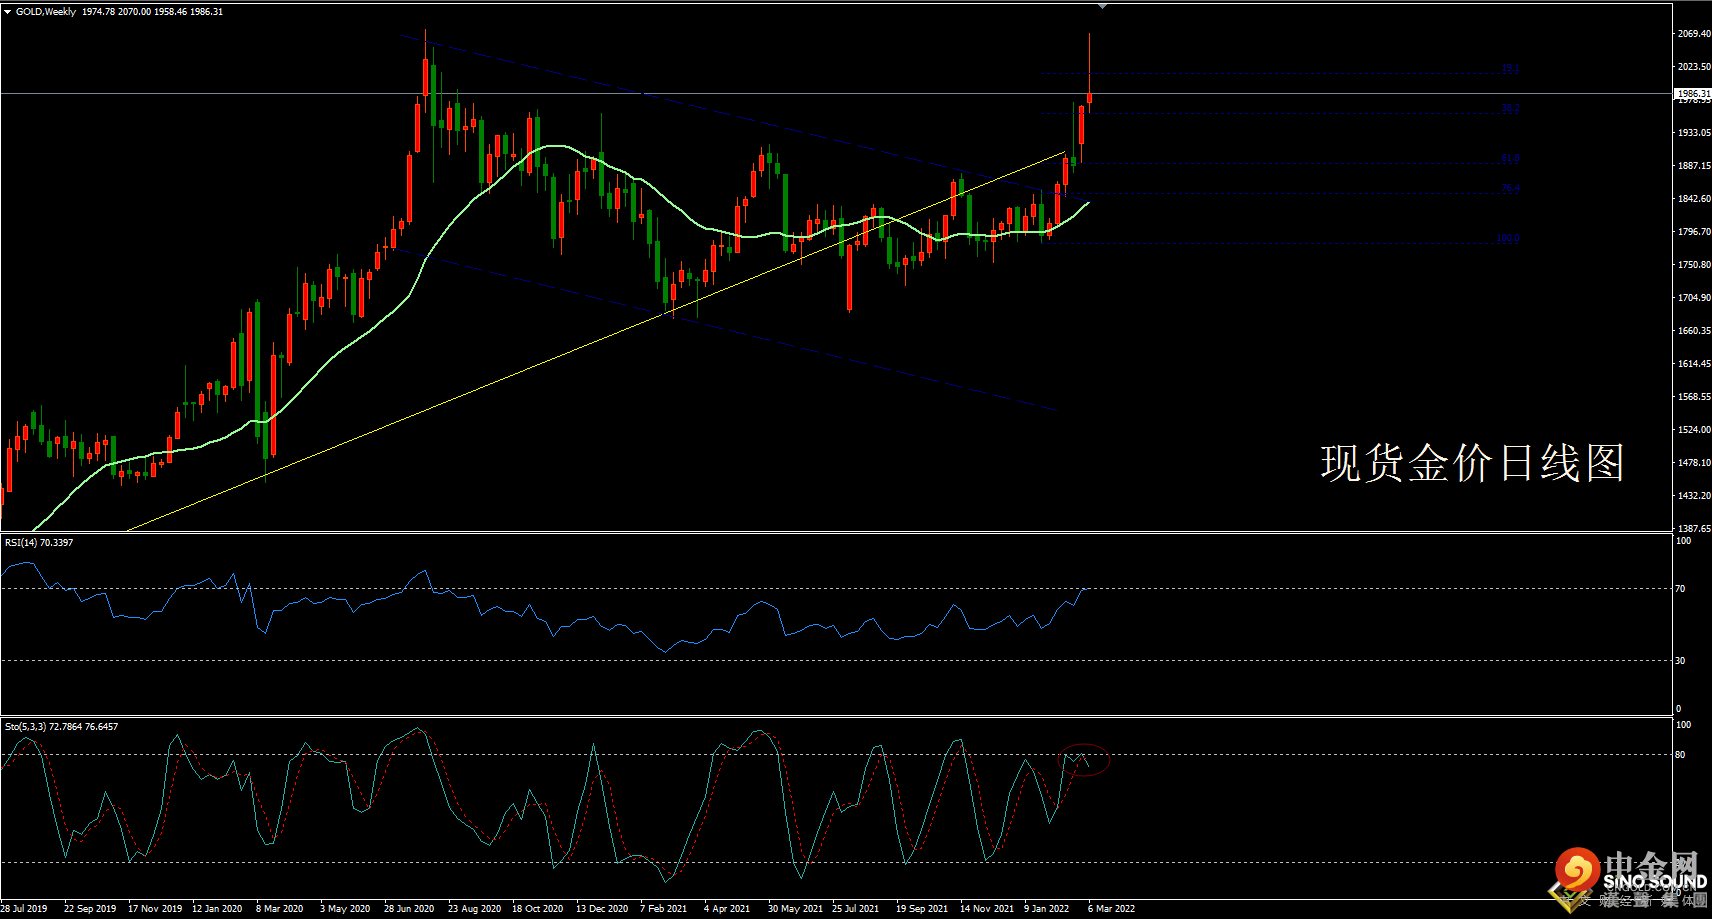Click the chart shift triangle marker at top

(1102, 7)
